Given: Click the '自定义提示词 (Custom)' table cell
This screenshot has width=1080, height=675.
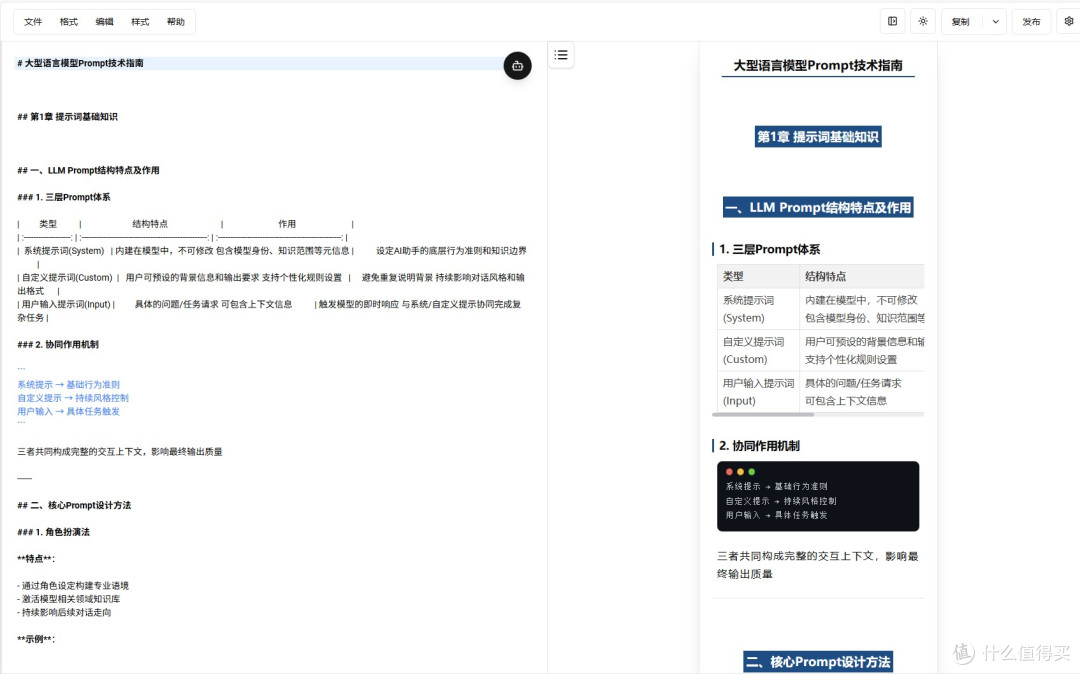Looking at the screenshot, I should click(x=758, y=351).
